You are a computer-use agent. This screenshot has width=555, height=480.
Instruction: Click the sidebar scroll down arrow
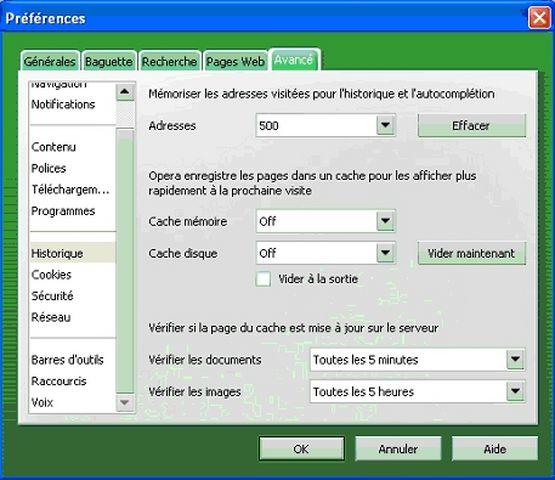[x=125, y=402]
